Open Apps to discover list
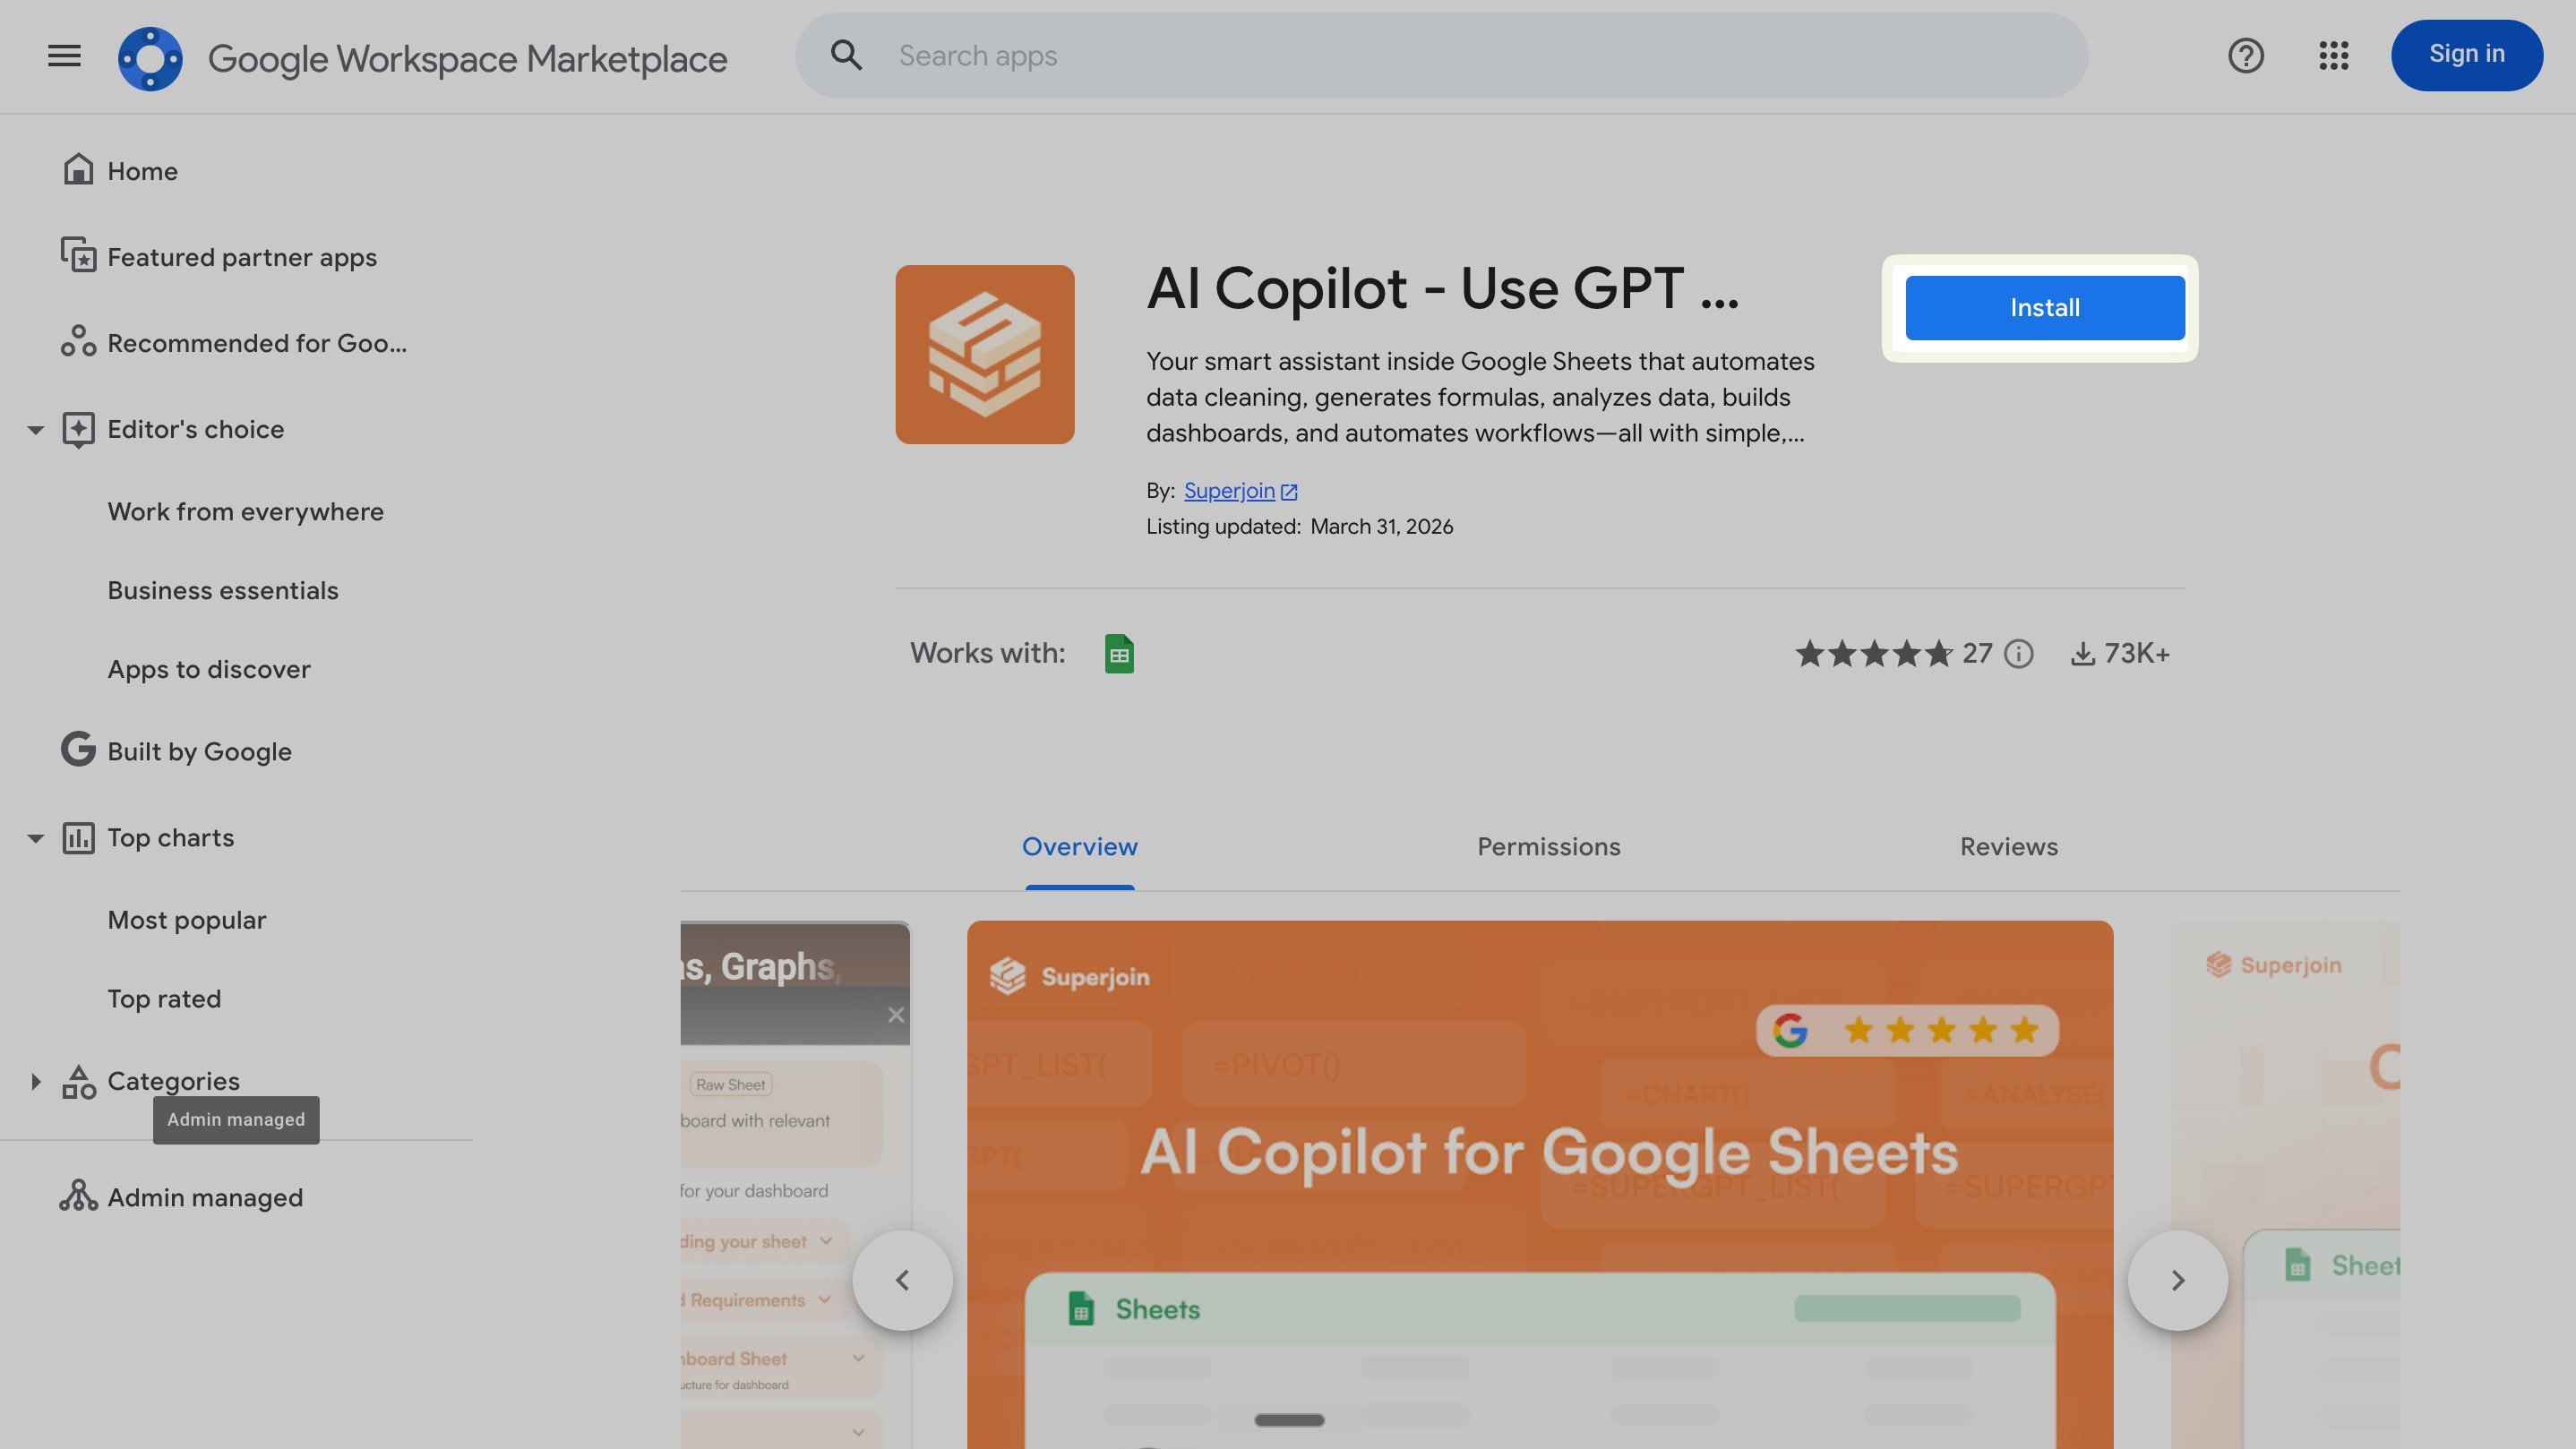Image resolution: width=2576 pixels, height=1449 pixels. click(x=209, y=670)
